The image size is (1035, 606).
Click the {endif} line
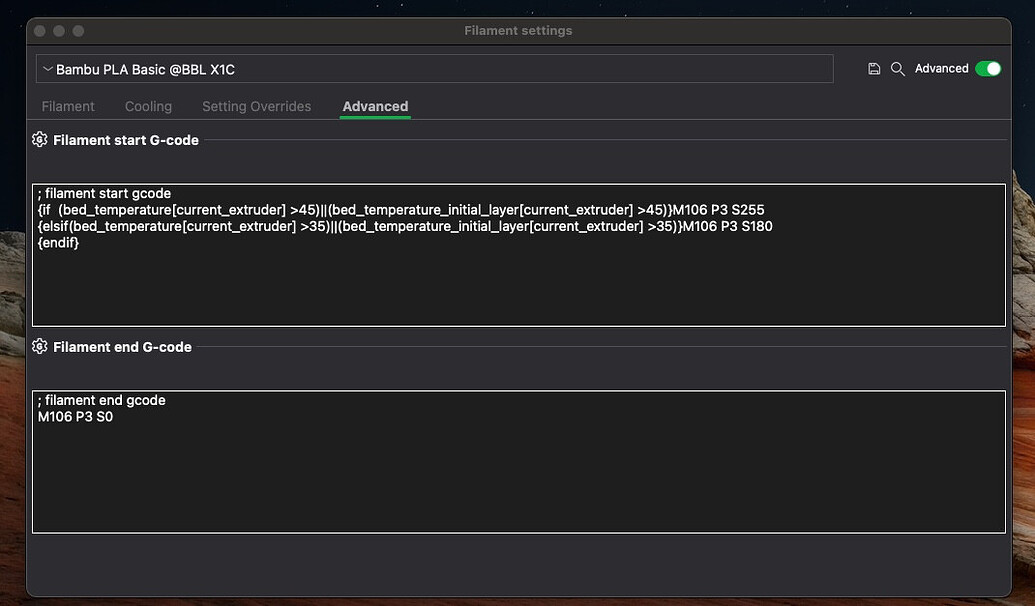point(58,243)
